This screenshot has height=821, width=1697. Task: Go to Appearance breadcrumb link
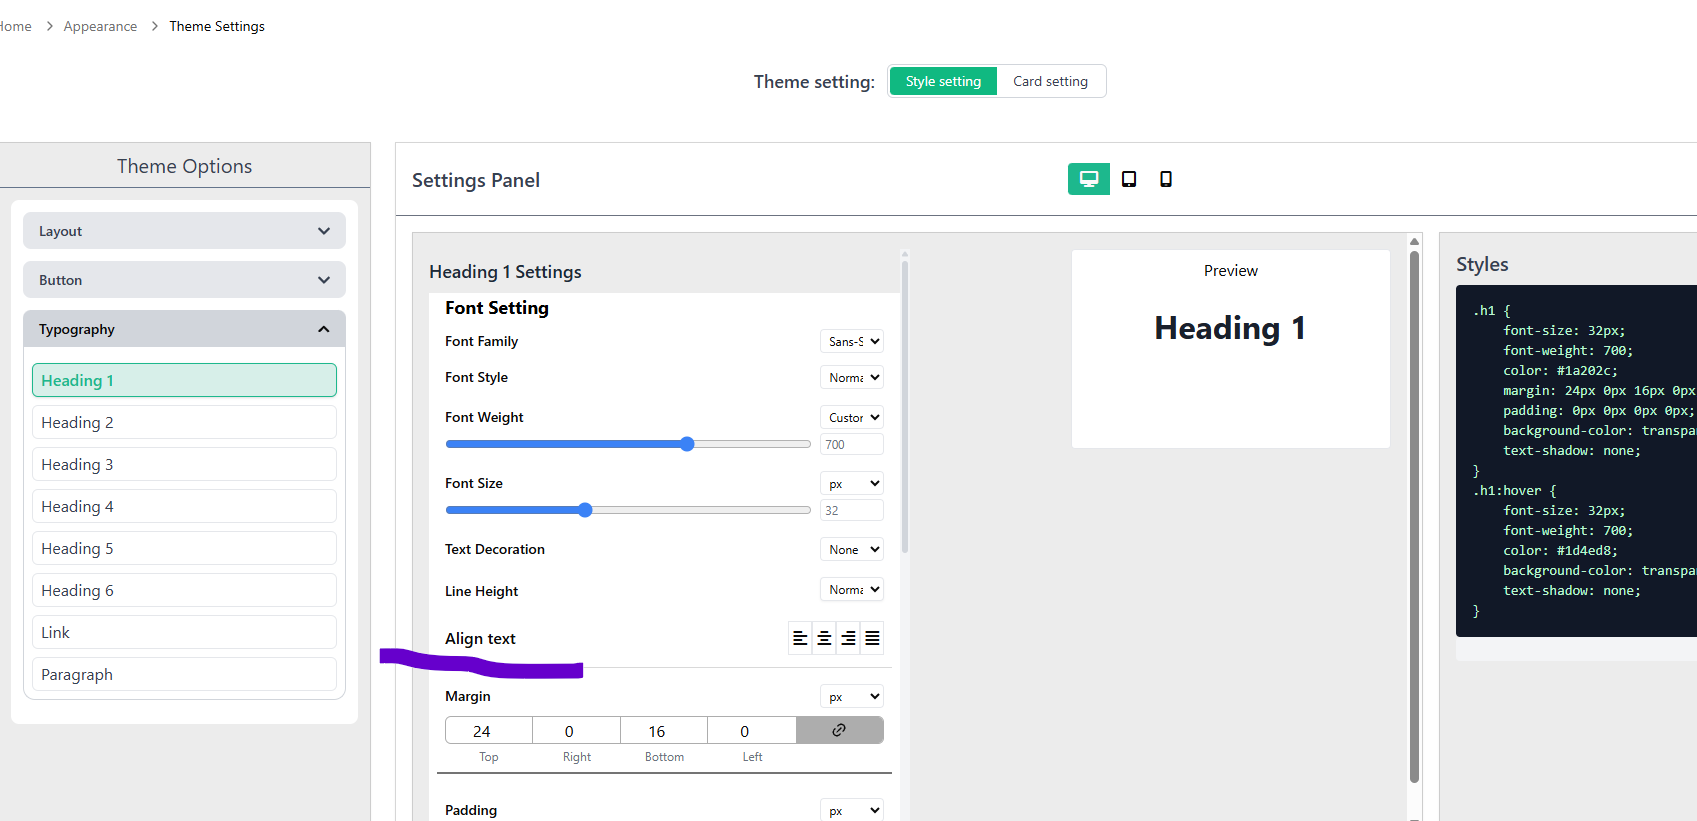pyautogui.click(x=100, y=26)
